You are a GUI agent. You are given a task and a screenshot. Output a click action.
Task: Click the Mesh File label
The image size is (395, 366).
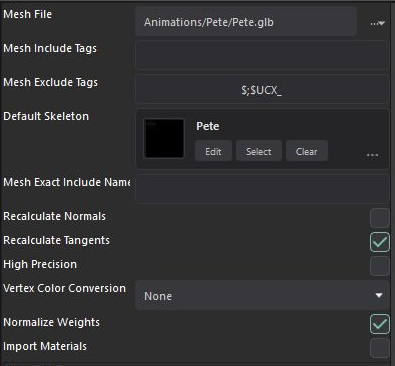click(28, 14)
